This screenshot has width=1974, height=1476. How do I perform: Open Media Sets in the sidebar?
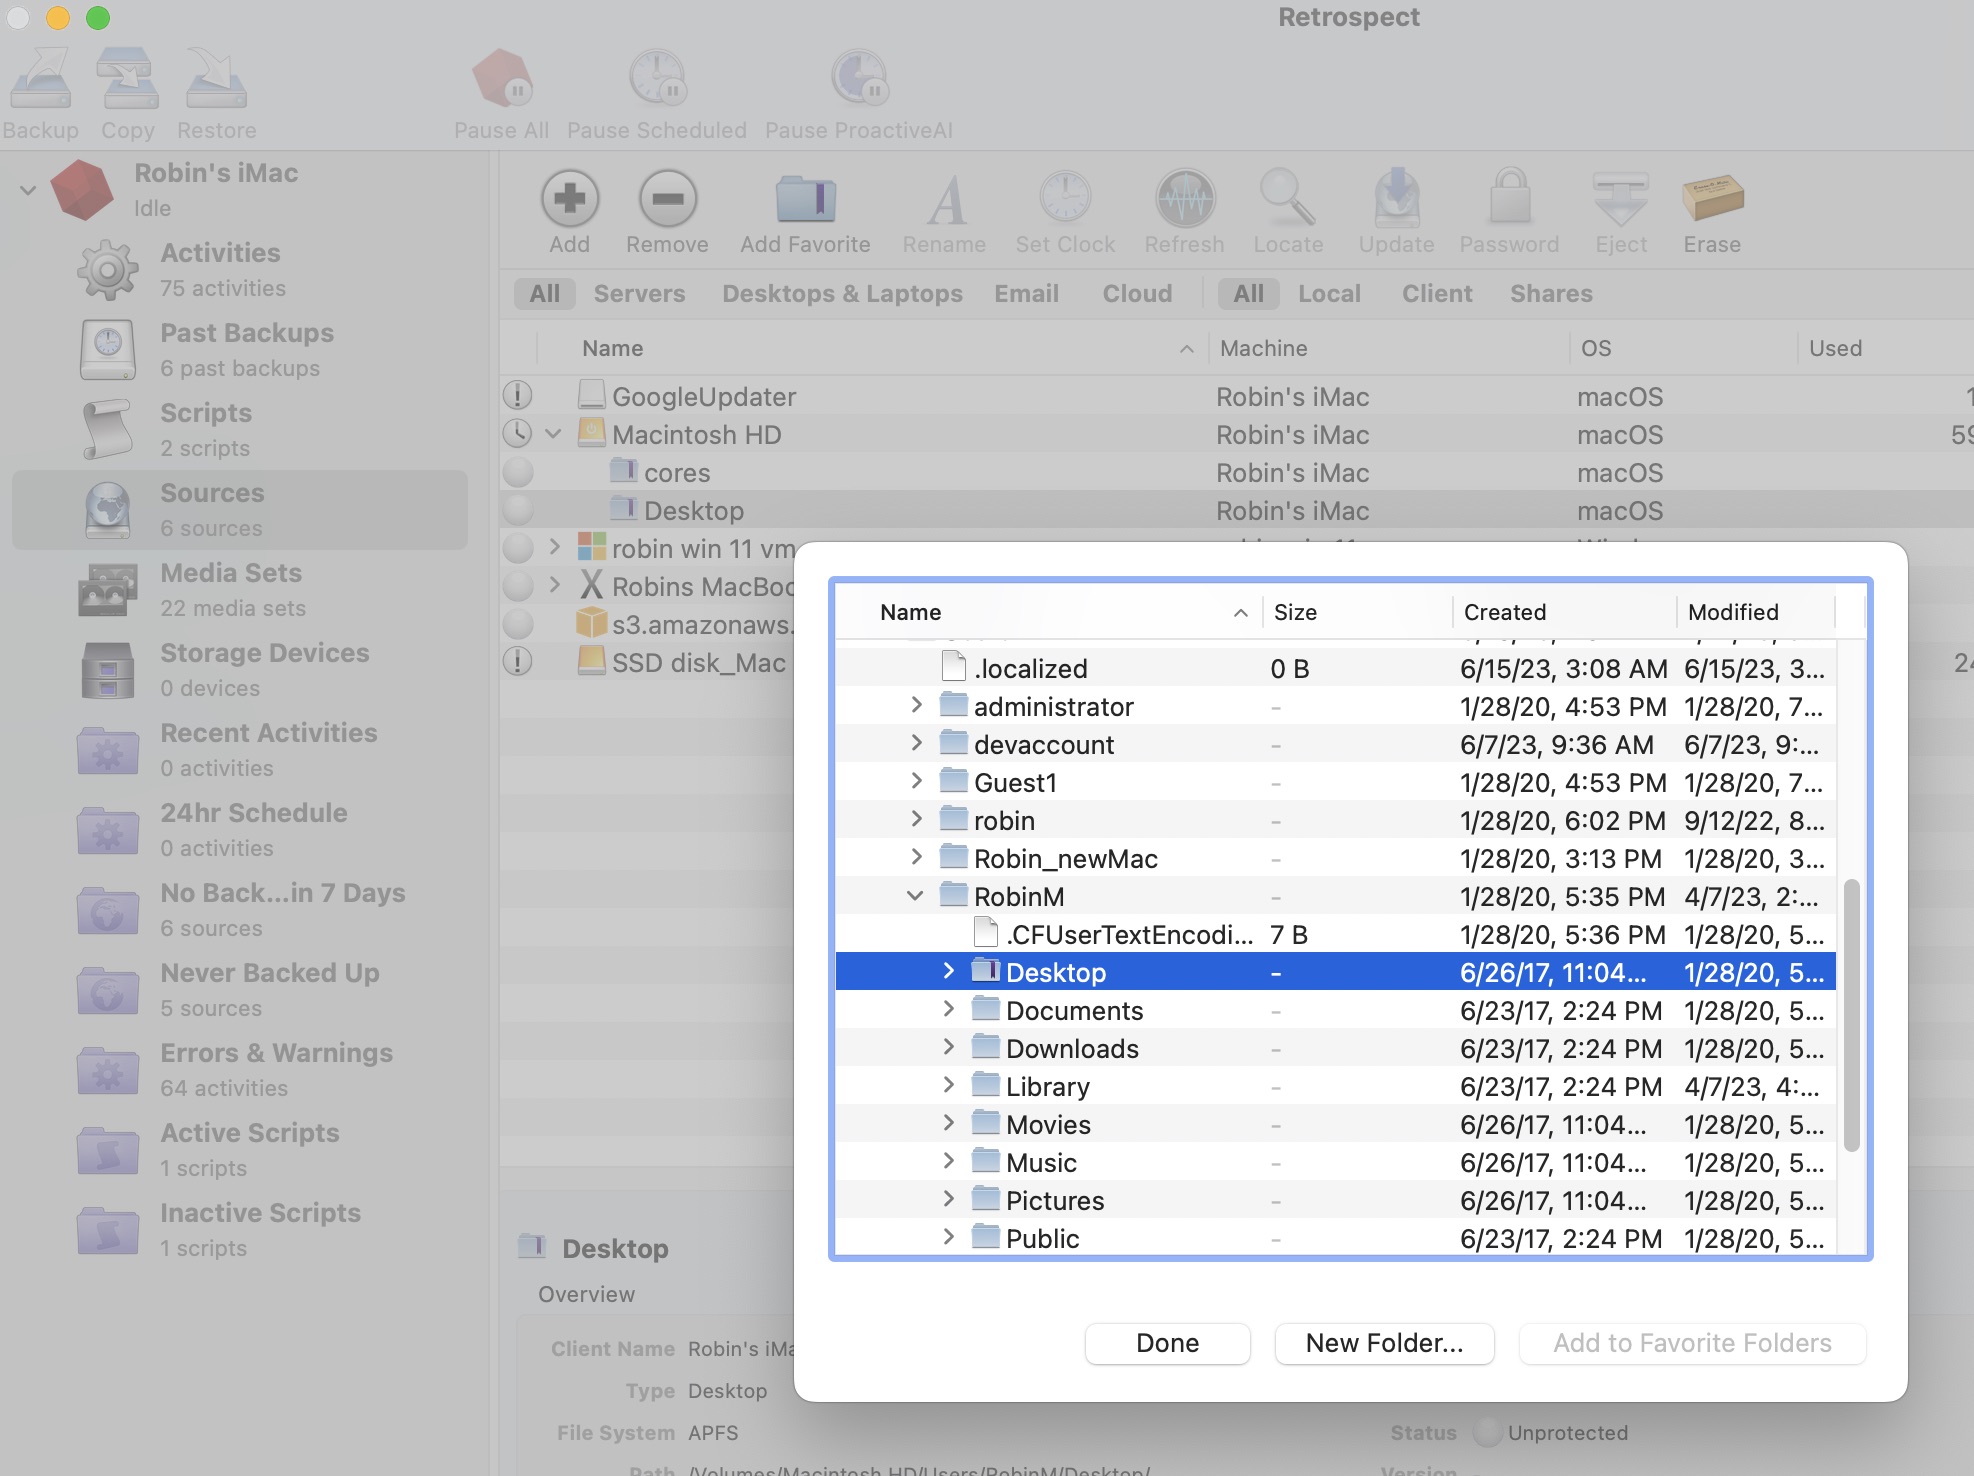[x=240, y=590]
